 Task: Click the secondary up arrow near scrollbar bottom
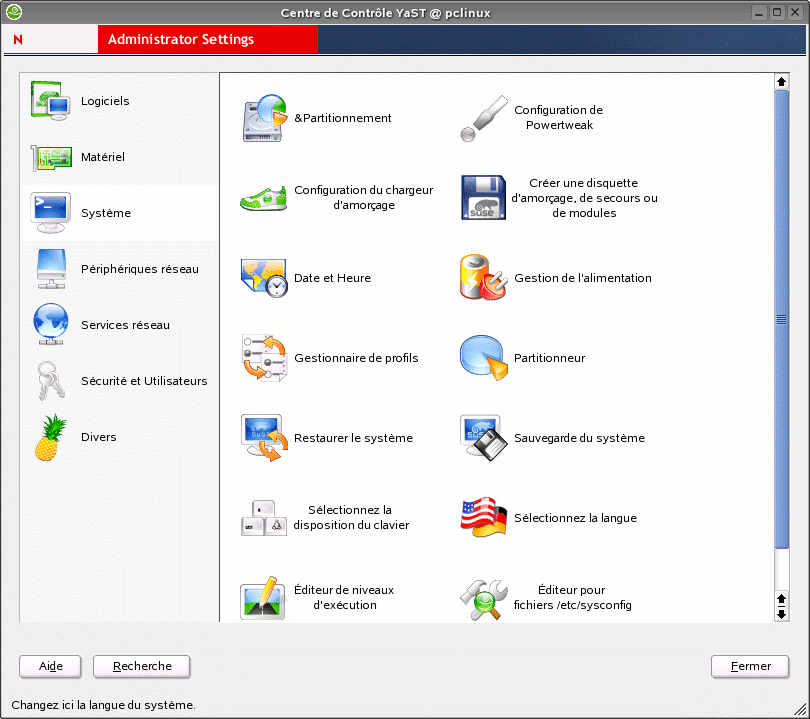click(782, 599)
